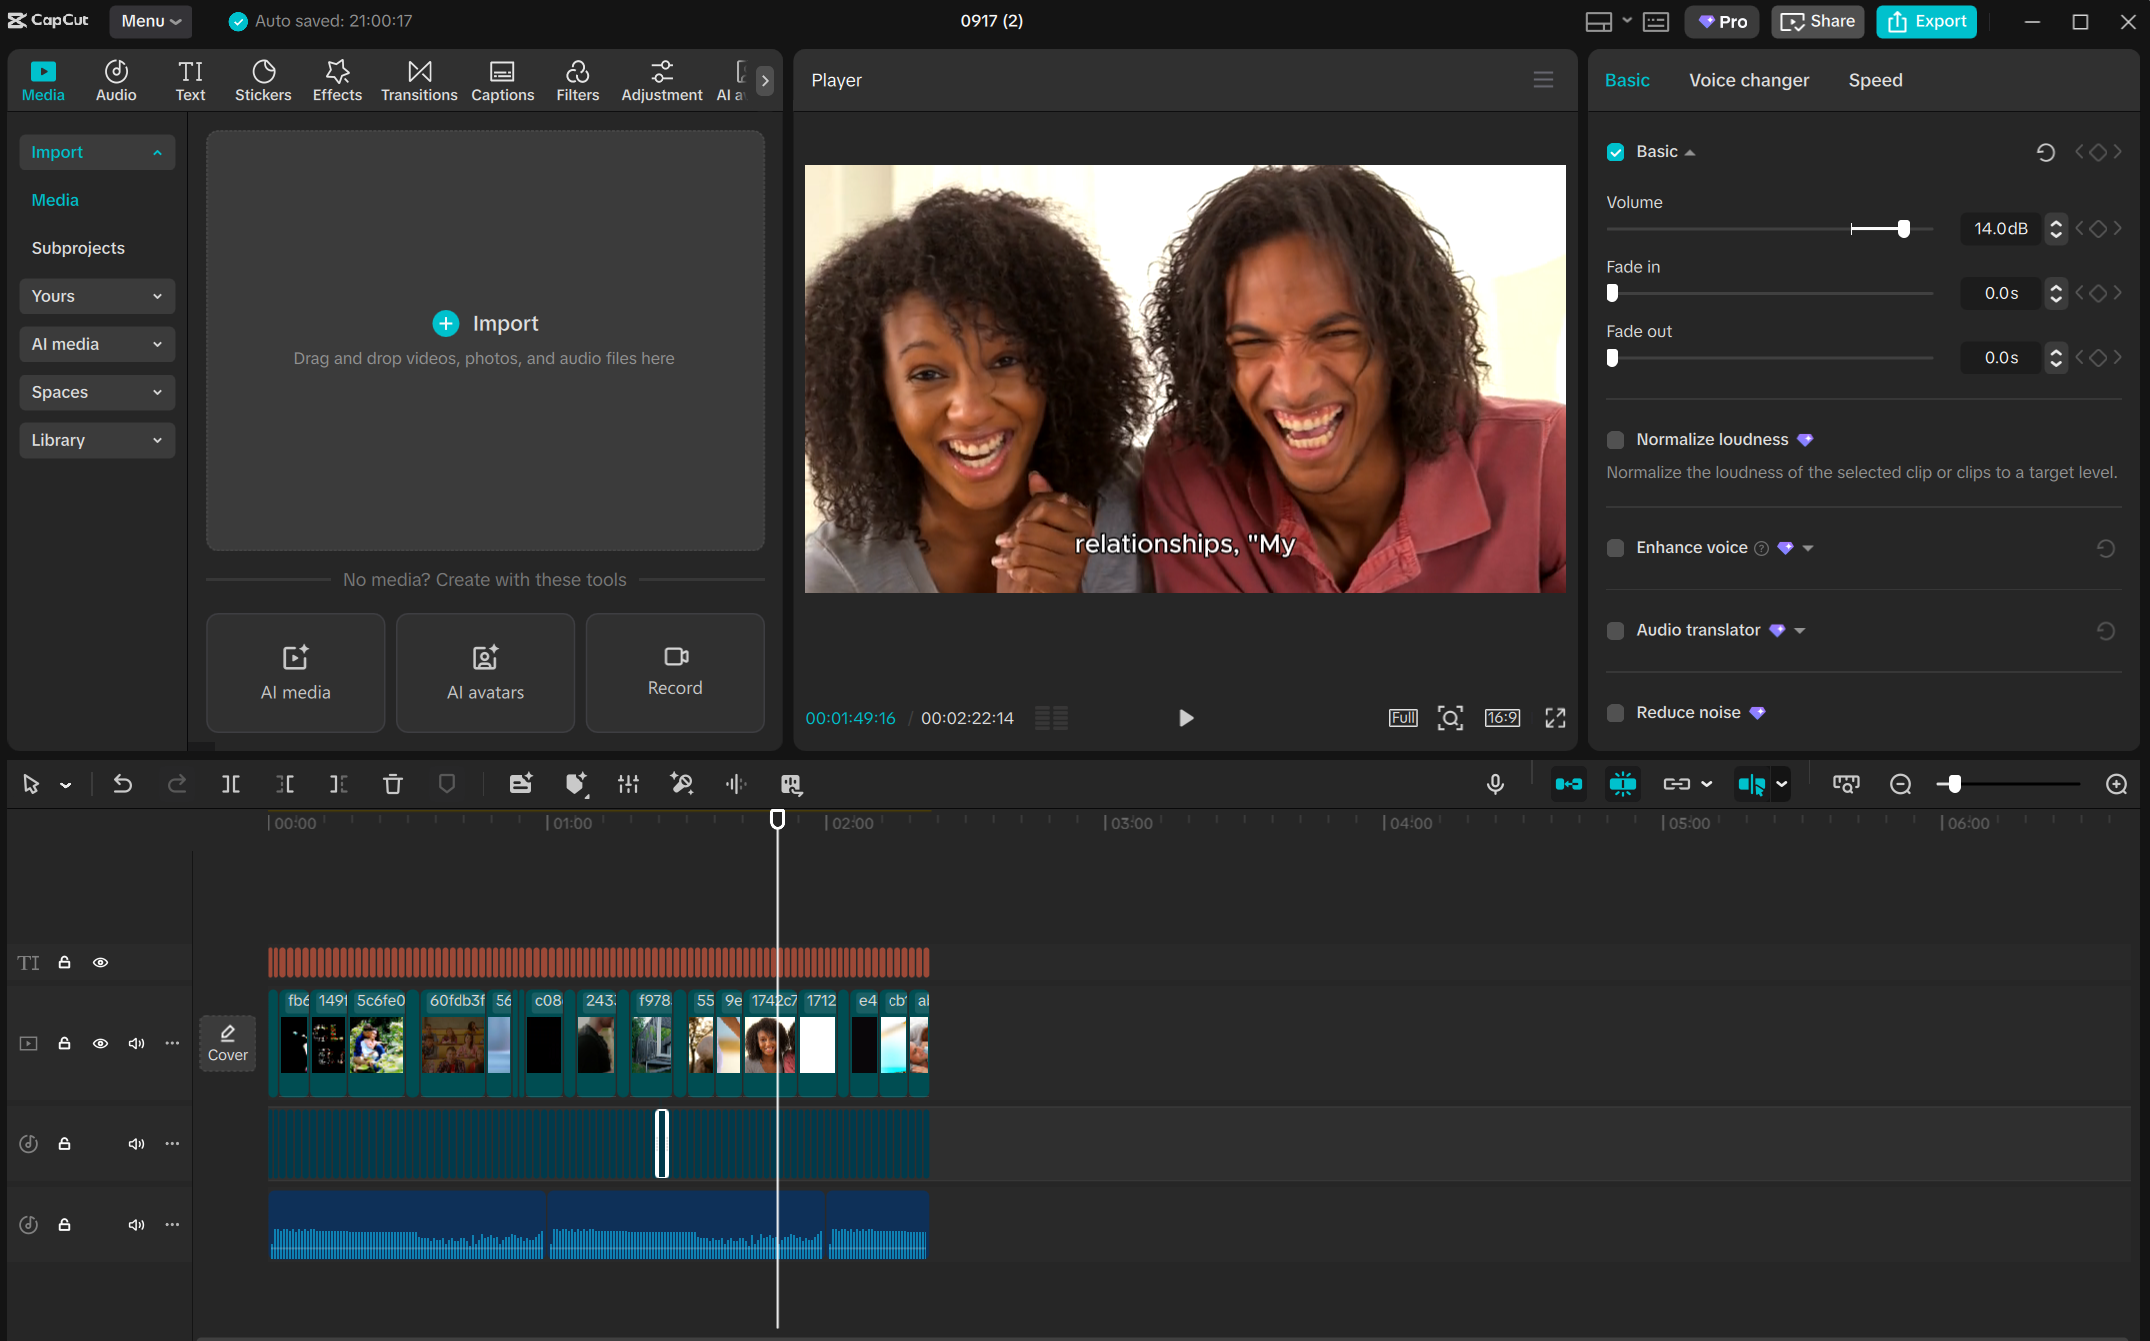Expand the Audio translator options arrow
Viewport: 2150px width, 1341px height.
1801,630
